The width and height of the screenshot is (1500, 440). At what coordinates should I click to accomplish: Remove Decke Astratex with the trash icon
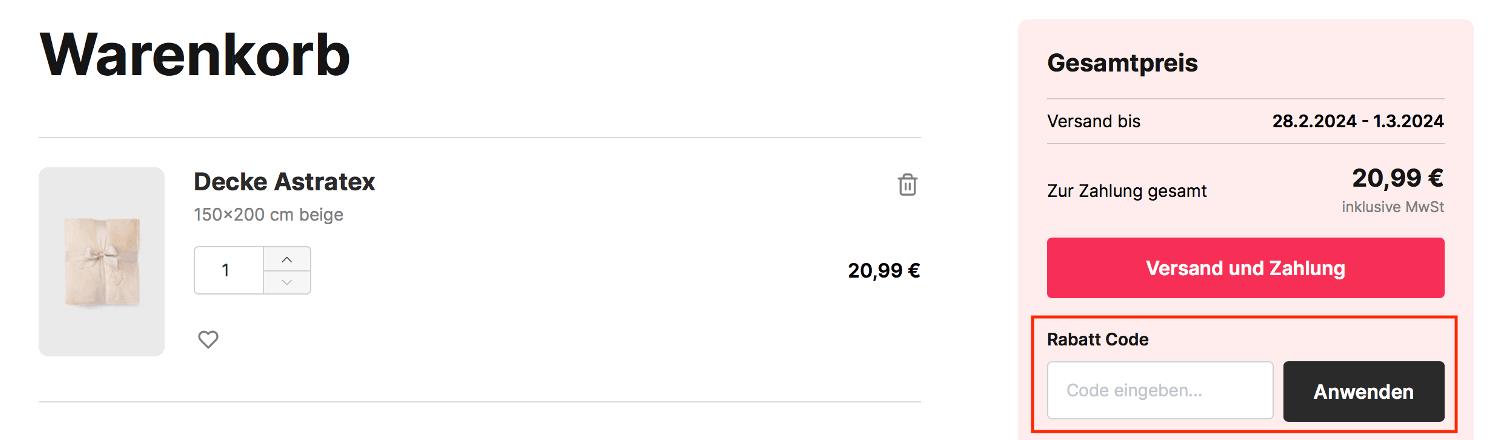click(907, 185)
